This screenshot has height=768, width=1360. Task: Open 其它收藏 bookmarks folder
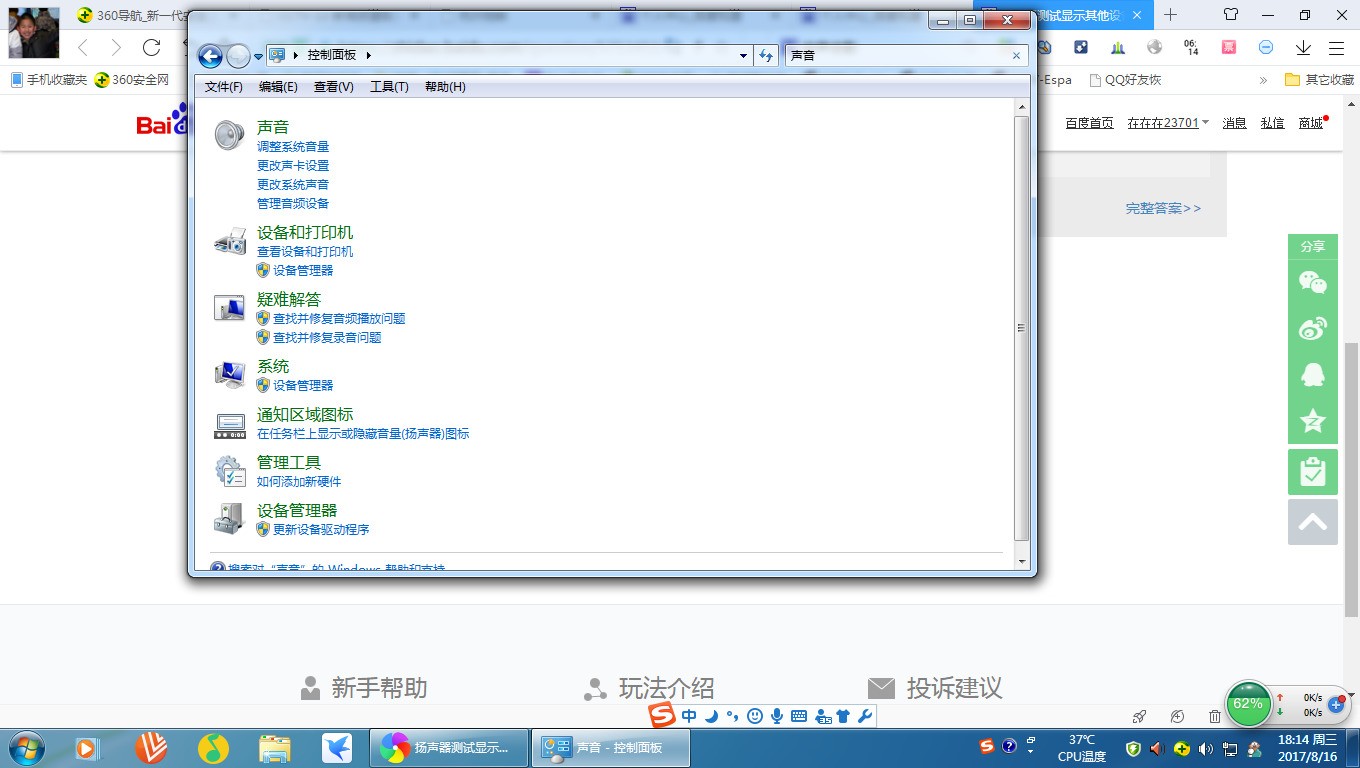coord(1319,80)
